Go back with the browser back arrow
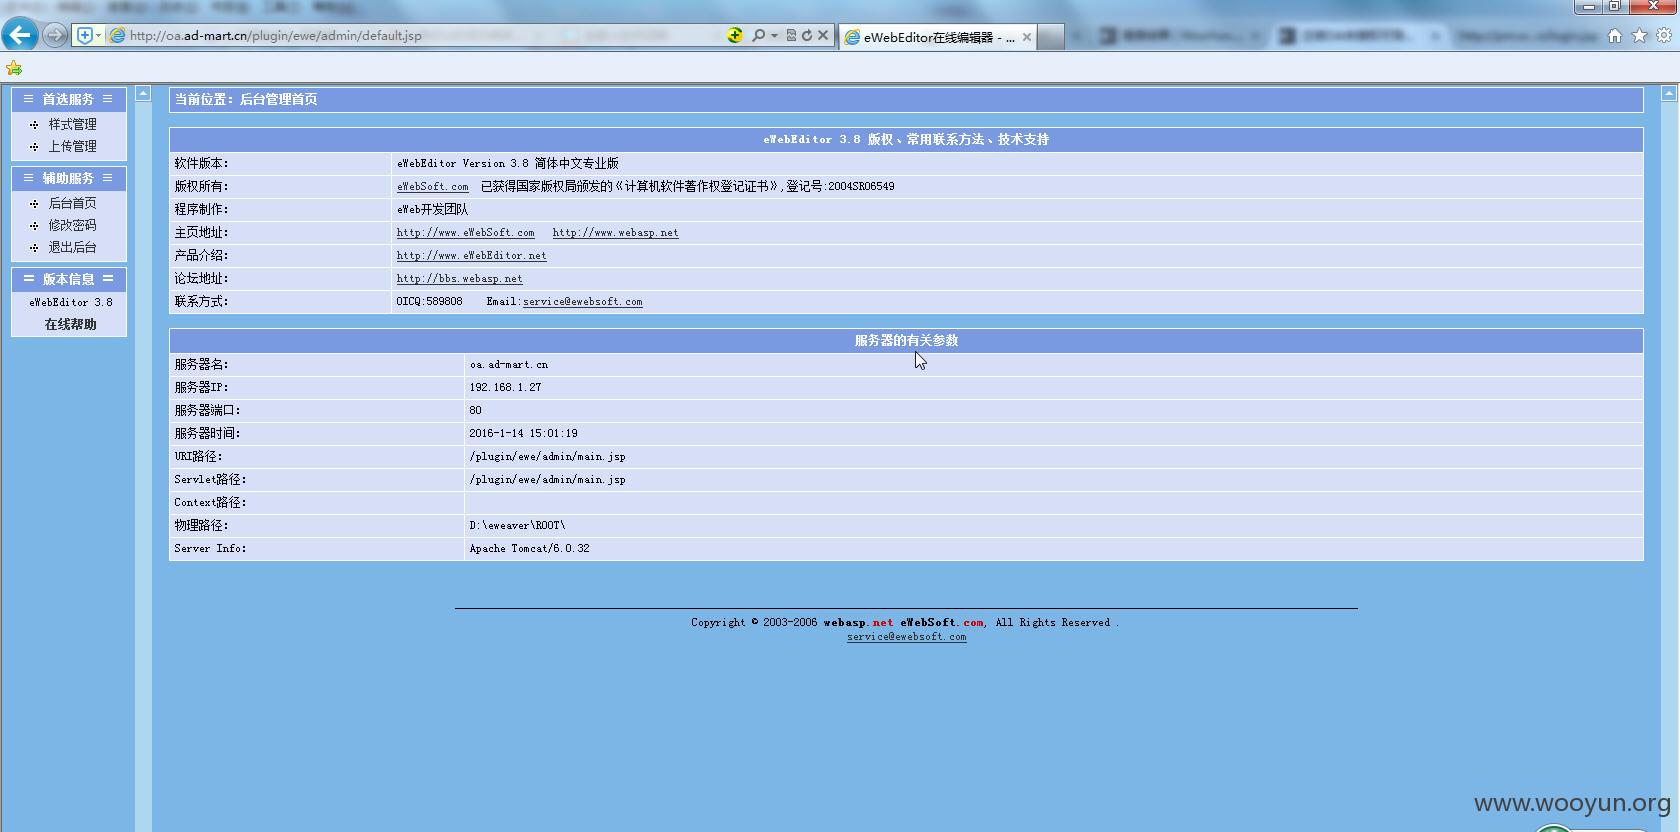This screenshot has width=1680, height=832. [20, 35]
